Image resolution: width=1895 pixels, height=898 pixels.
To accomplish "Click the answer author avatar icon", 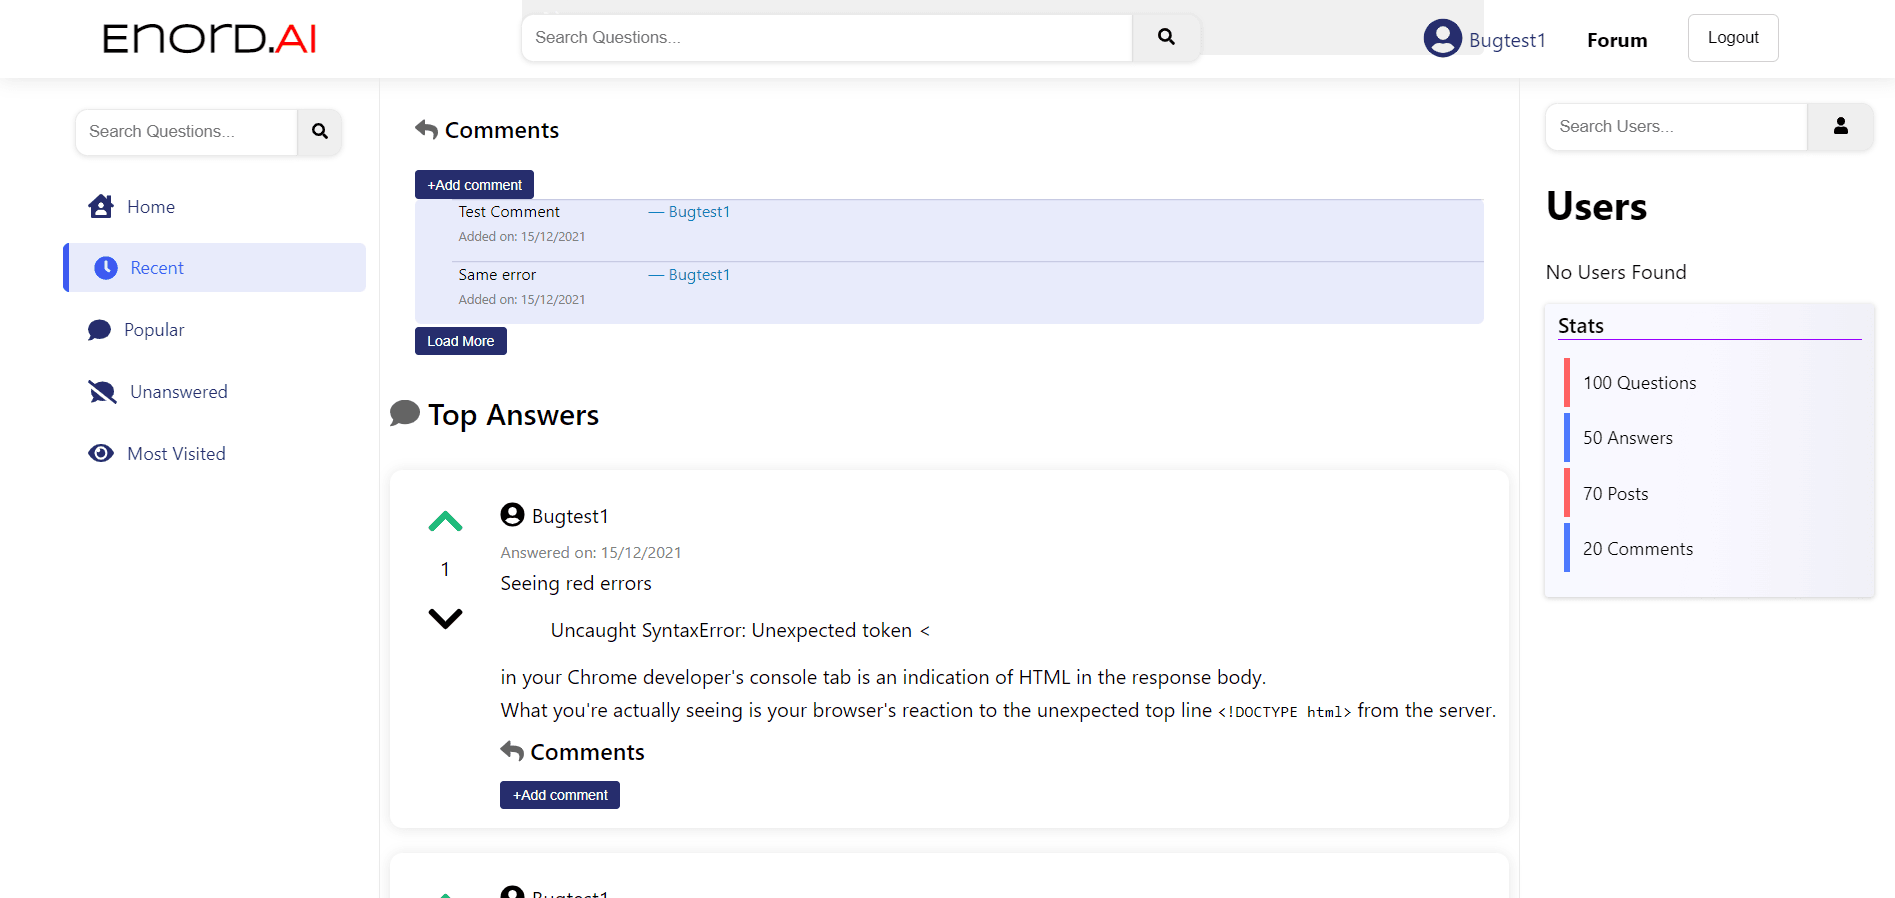I will [512, 515].
